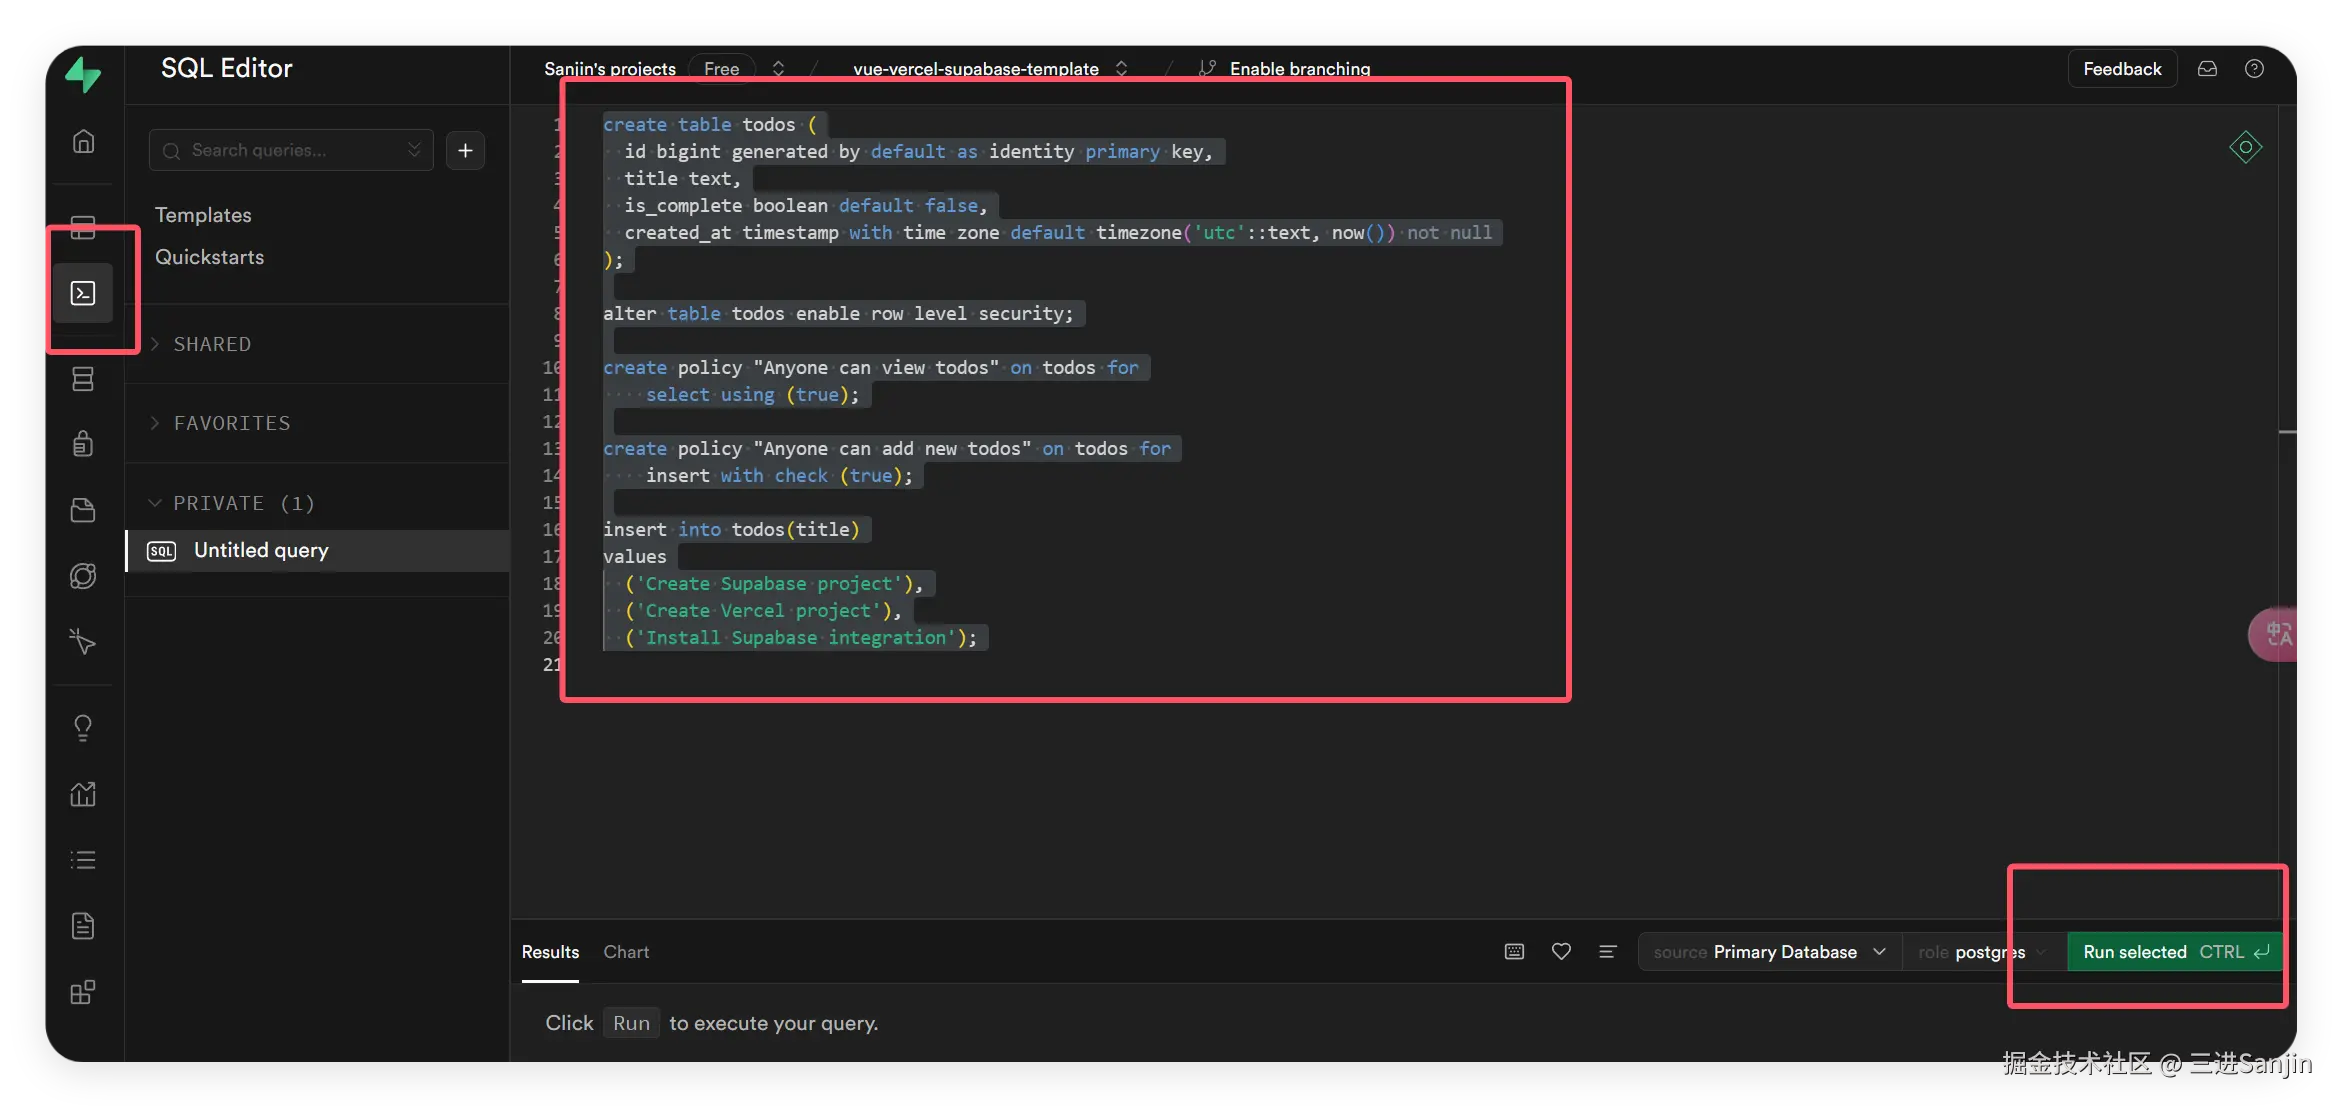Open the Home icon in sidebar
2342x1107 pixels.
(84, 141)
